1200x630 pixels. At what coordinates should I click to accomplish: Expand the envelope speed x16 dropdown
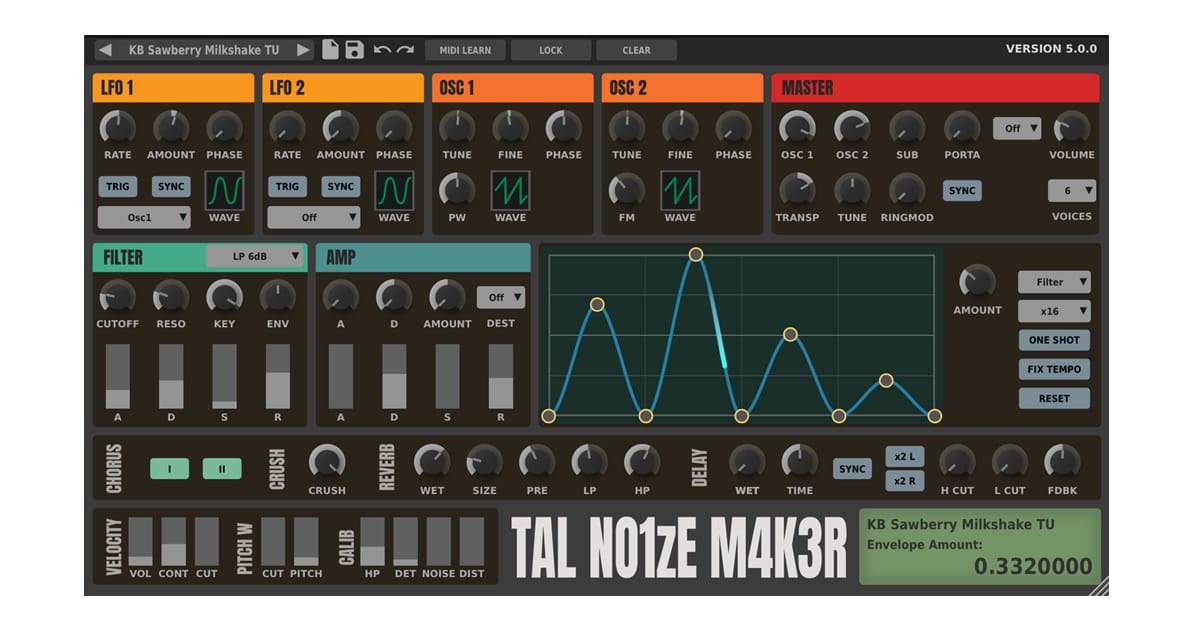point(1054,311)
